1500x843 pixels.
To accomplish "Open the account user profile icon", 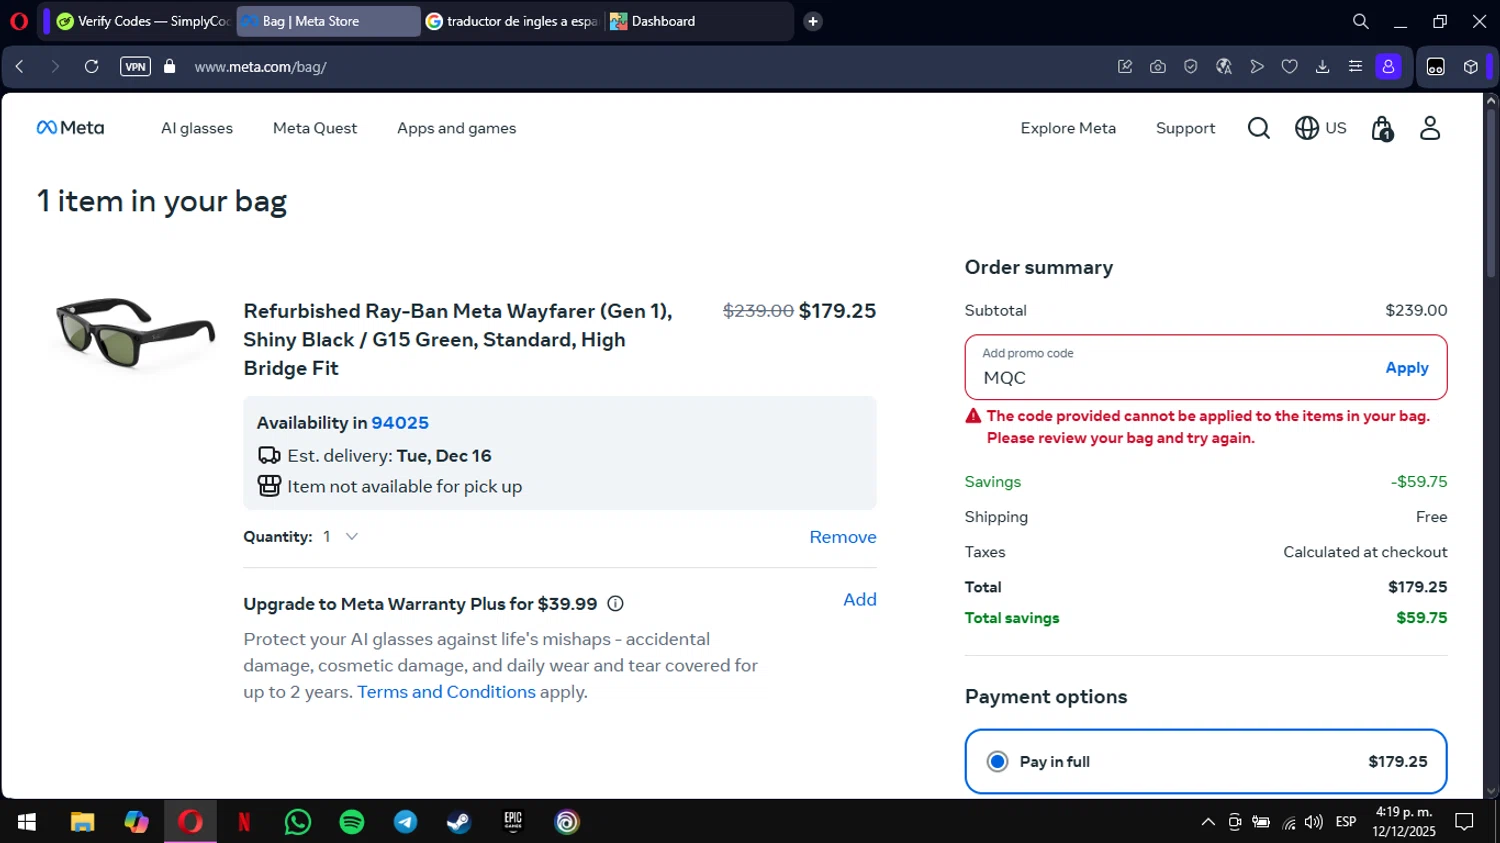I will (x=1430, y=128).
